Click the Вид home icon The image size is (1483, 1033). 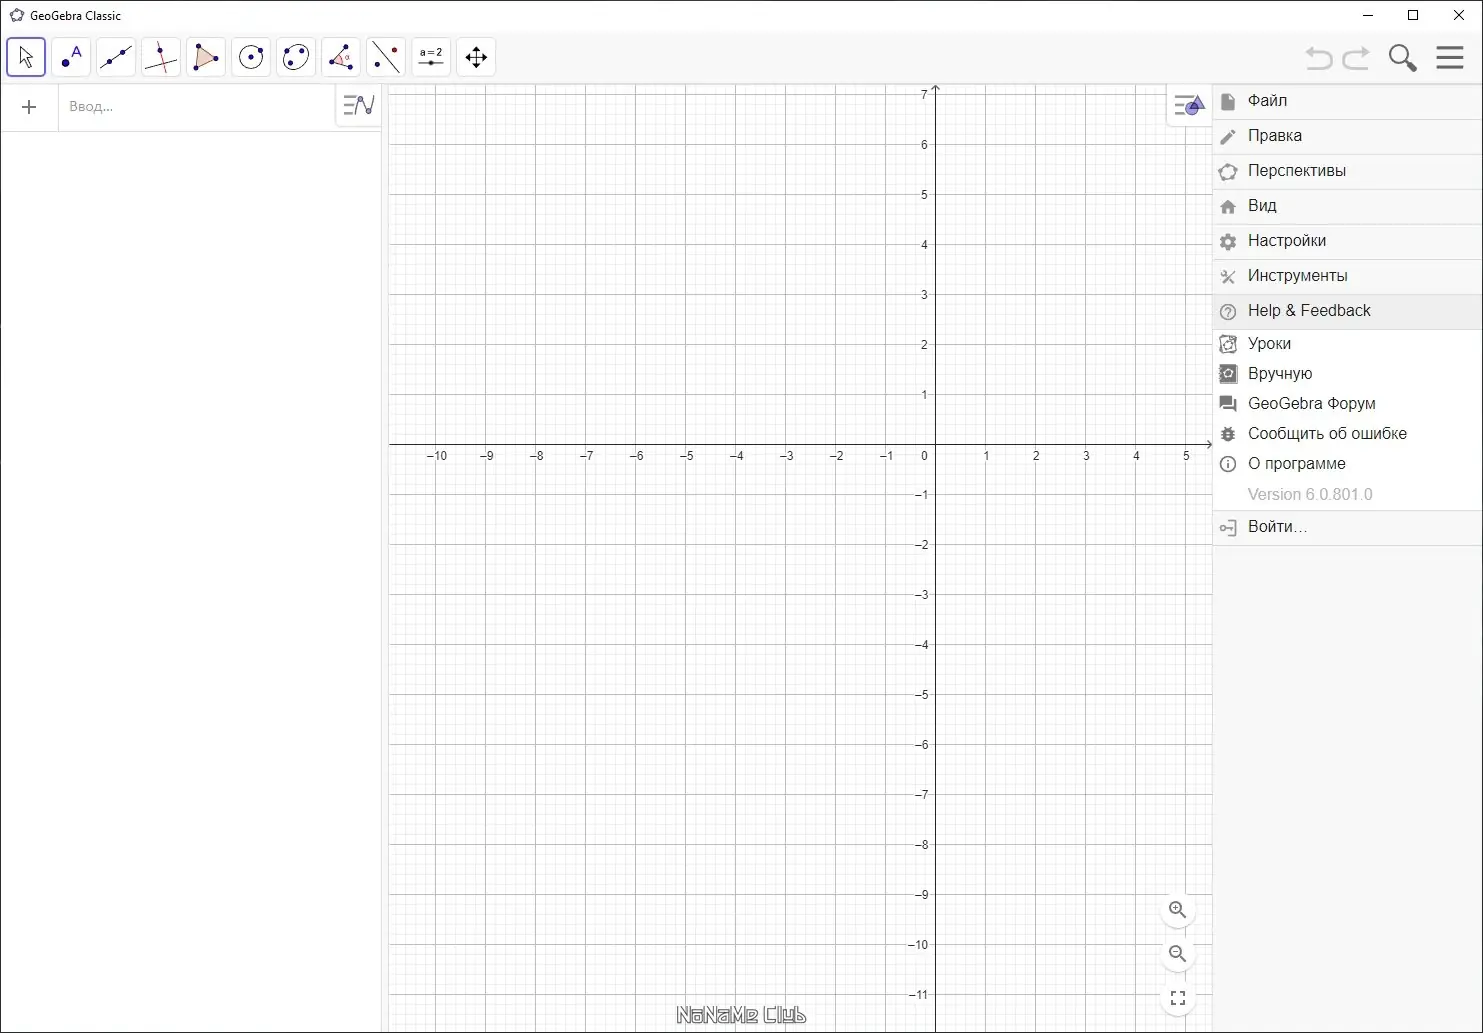[1228, 206]
